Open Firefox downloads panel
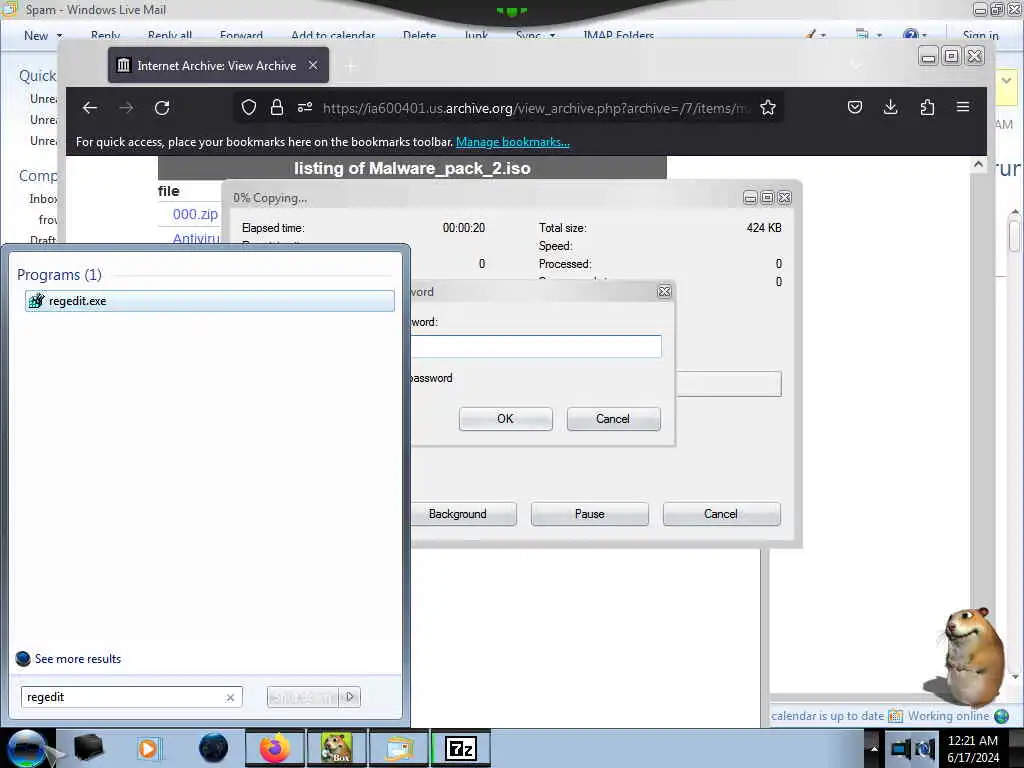This screenshot has width=1024, height=768. point(890,107)
